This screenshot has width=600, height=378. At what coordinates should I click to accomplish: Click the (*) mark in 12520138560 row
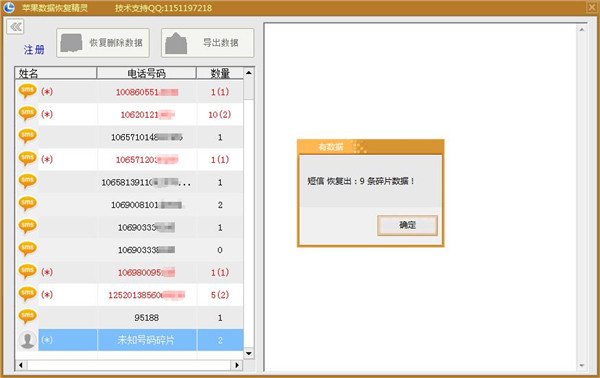pos(47,295)
